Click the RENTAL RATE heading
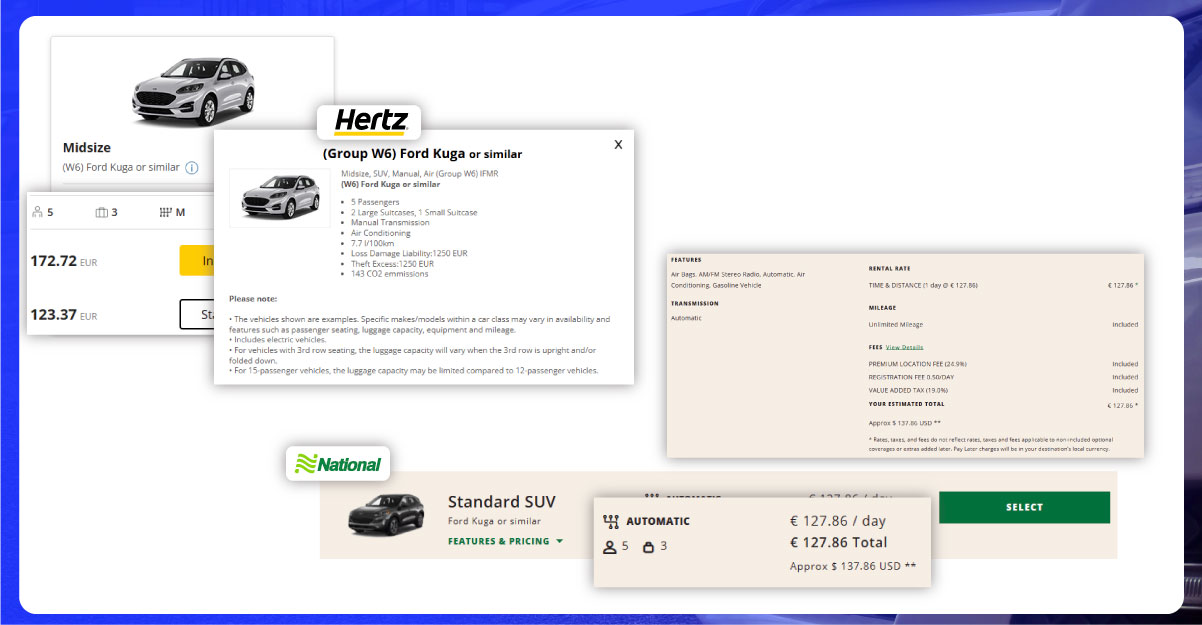 [890, 268]
